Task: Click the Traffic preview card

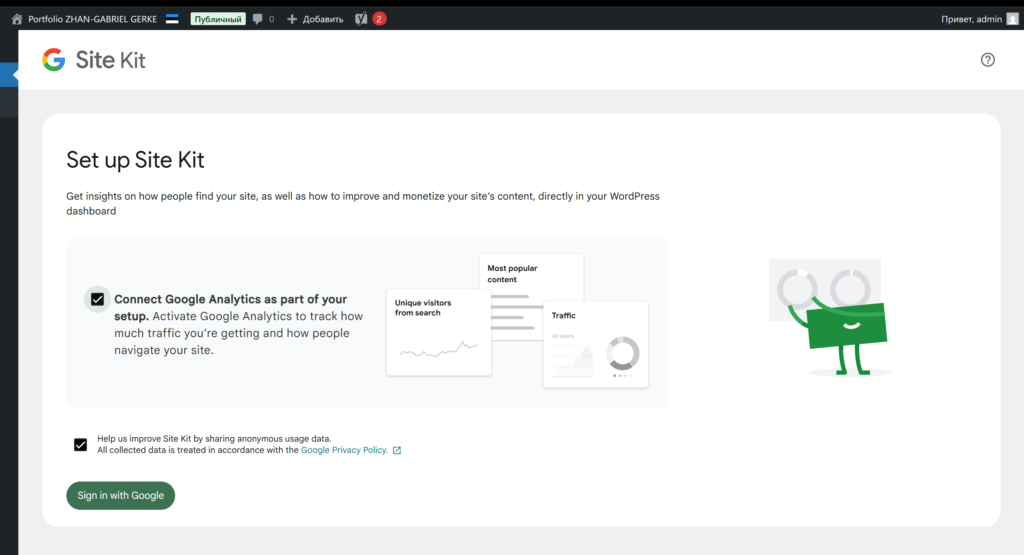Action: [596, 344]
